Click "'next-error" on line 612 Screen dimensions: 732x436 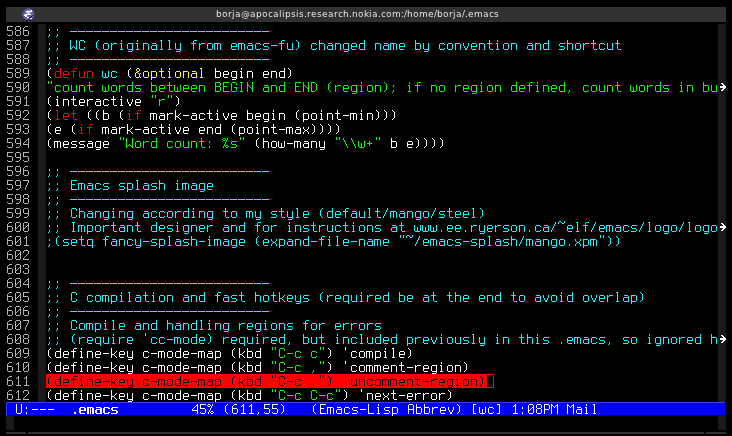(401, 396)
